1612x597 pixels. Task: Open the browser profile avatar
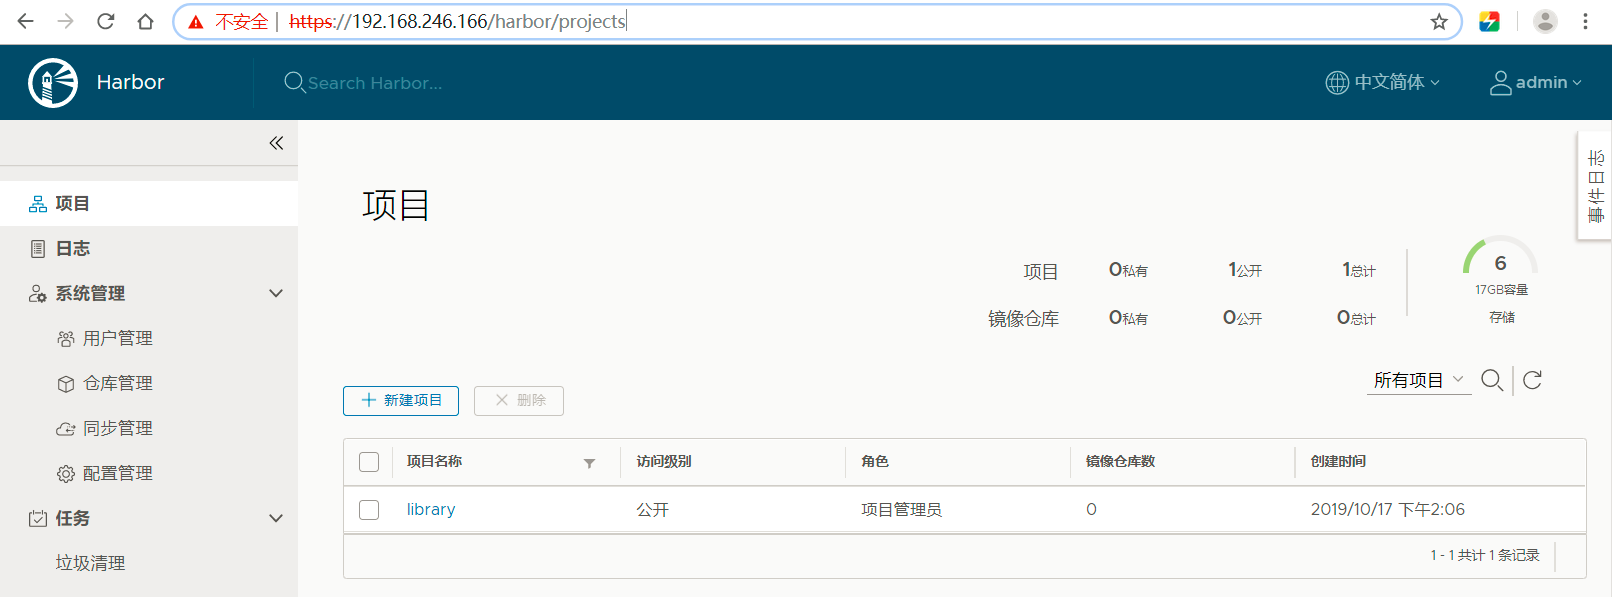[1545, 21]
